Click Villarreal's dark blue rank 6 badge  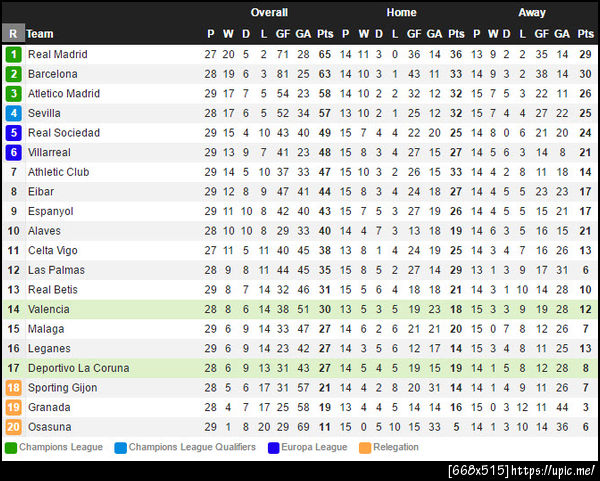(13, 152)
